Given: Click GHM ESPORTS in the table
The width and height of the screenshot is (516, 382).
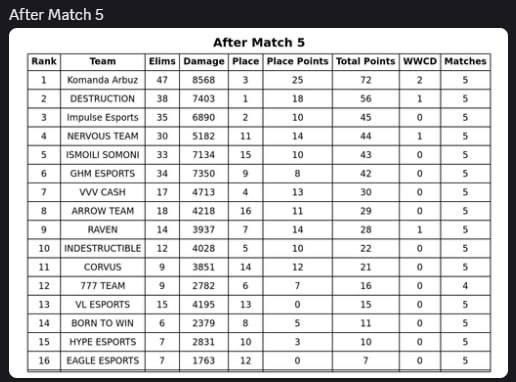Looking at the screenshot, I should coord(103,173).
